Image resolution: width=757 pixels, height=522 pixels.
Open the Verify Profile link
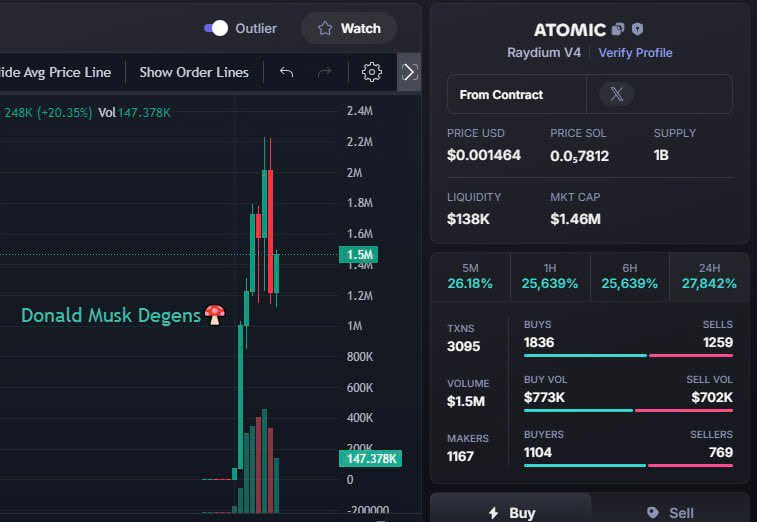(x=635, y=53)
